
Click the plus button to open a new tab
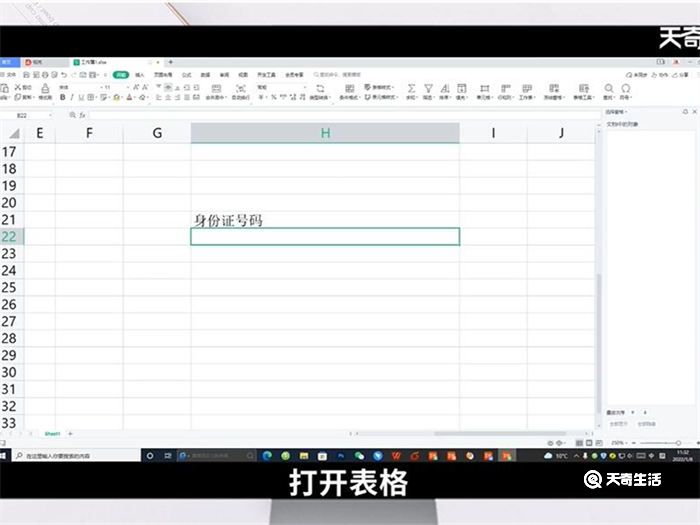[x=171, y=62]
